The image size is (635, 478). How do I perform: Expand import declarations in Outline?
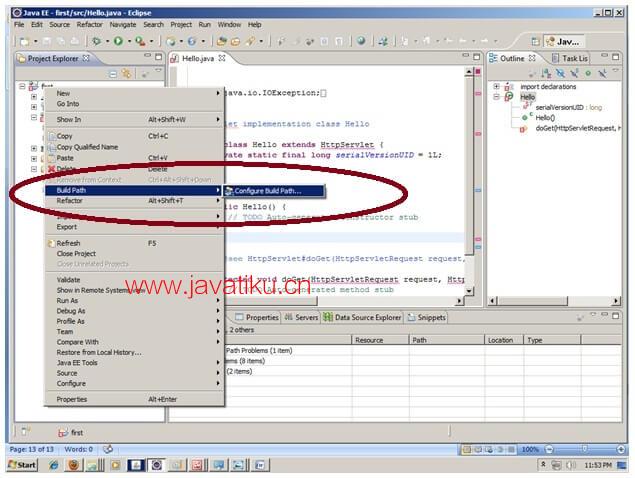point(496,86)
